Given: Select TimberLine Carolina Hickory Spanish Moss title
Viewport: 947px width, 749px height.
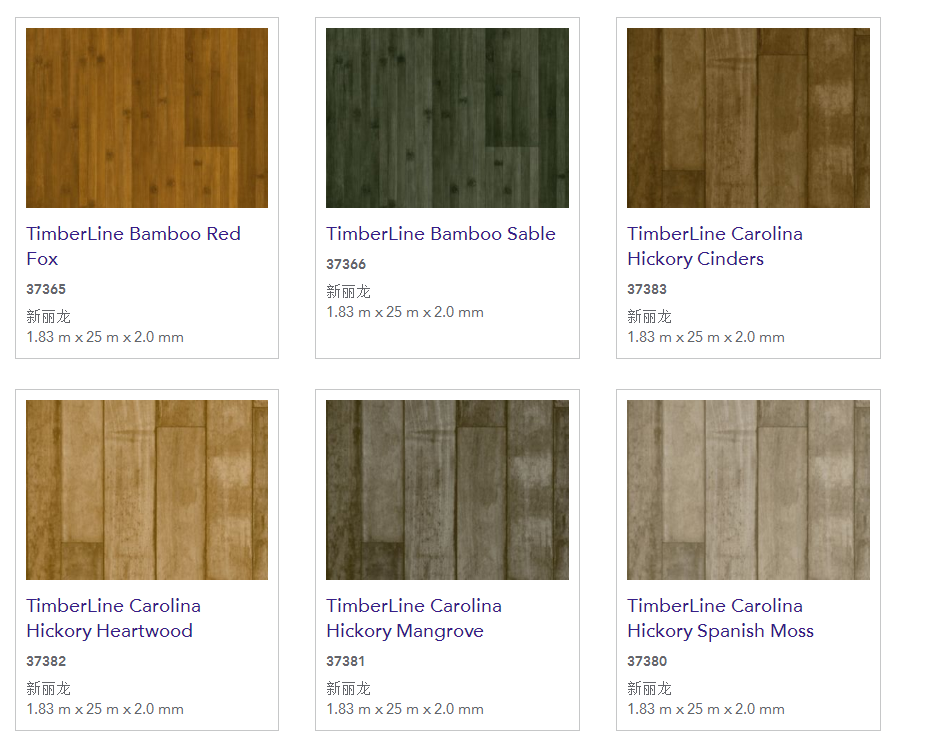Looking at the screenshot, I should [720, 618].
